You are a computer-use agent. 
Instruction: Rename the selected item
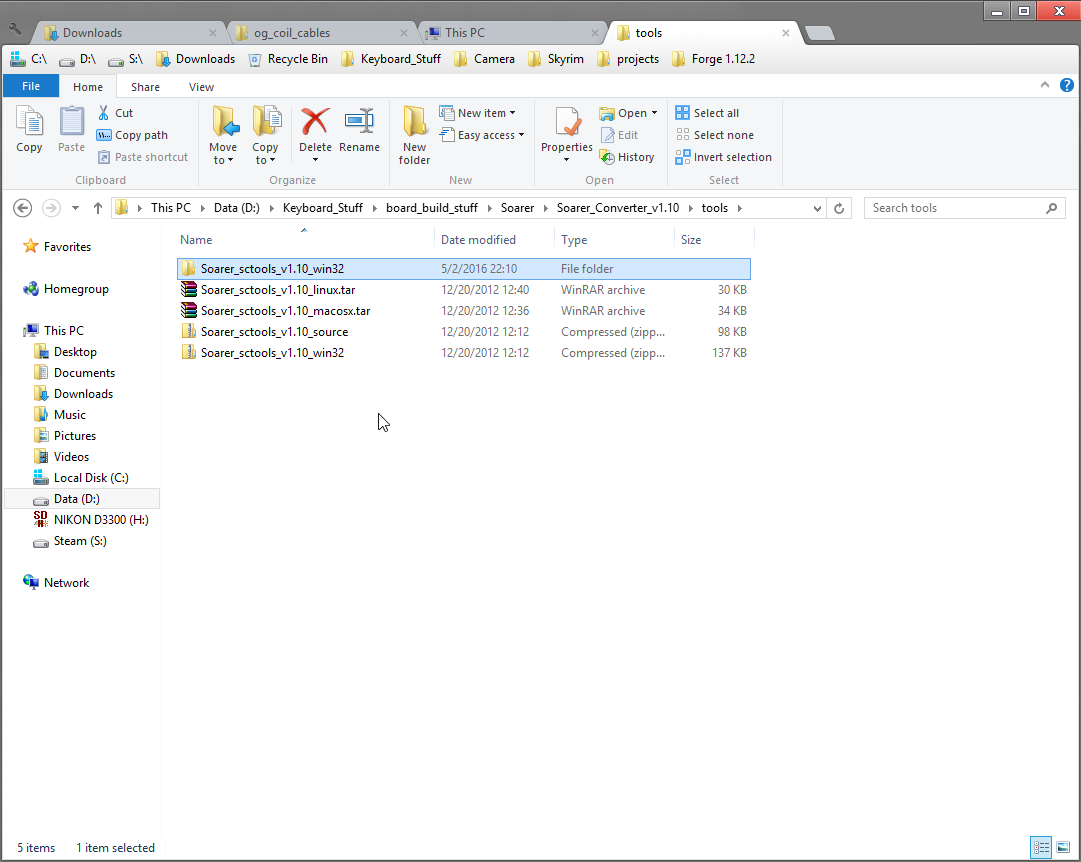[359, 129]
